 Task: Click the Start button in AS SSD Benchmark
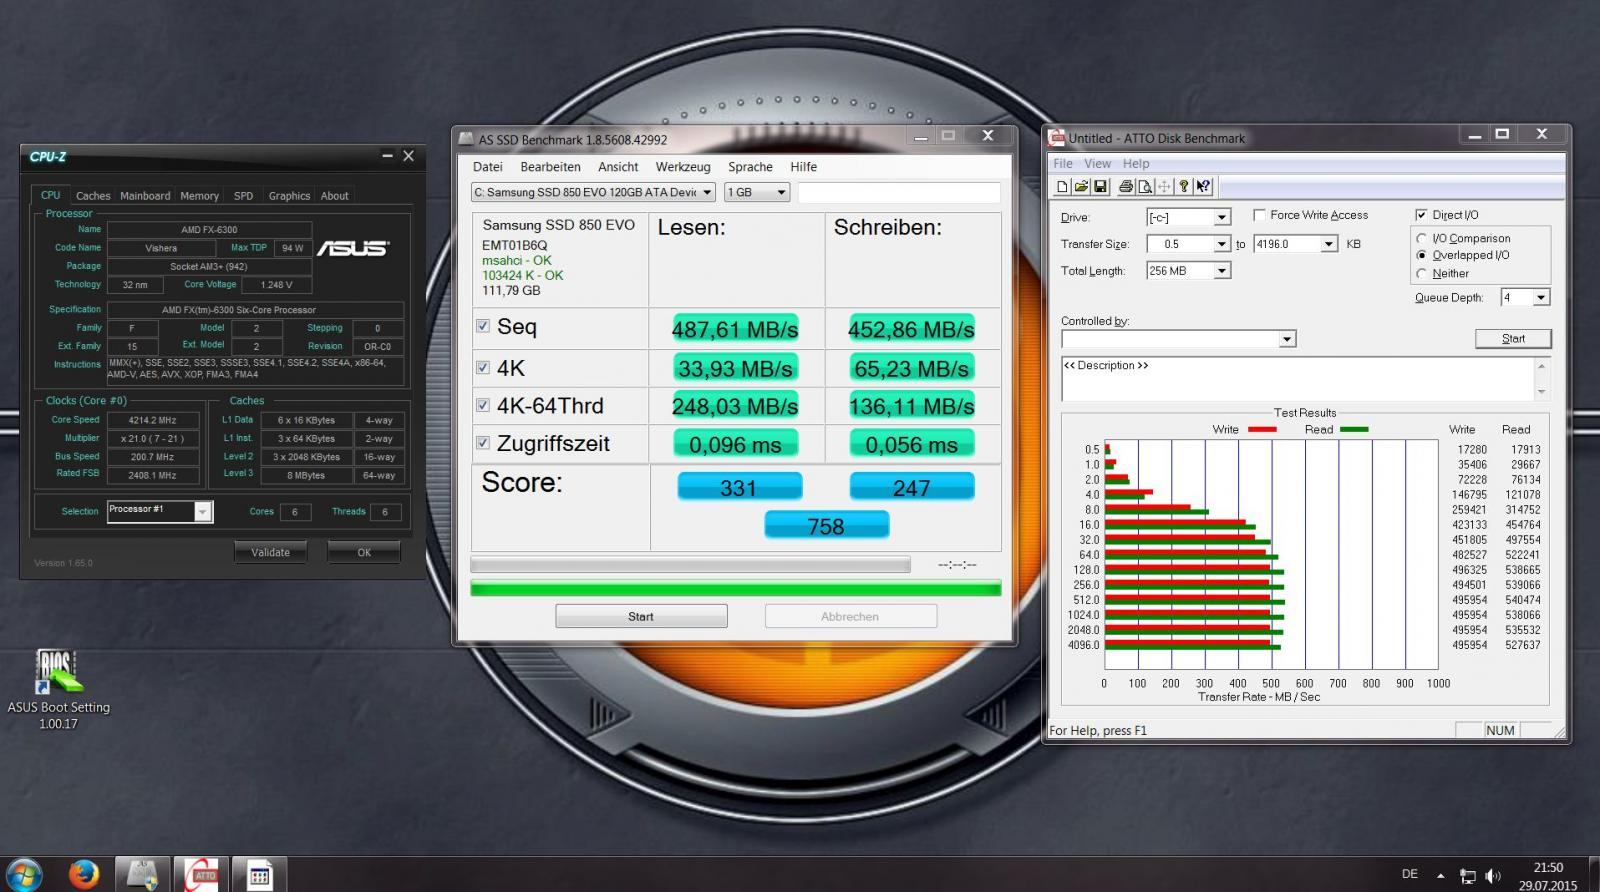click(641, 616)
